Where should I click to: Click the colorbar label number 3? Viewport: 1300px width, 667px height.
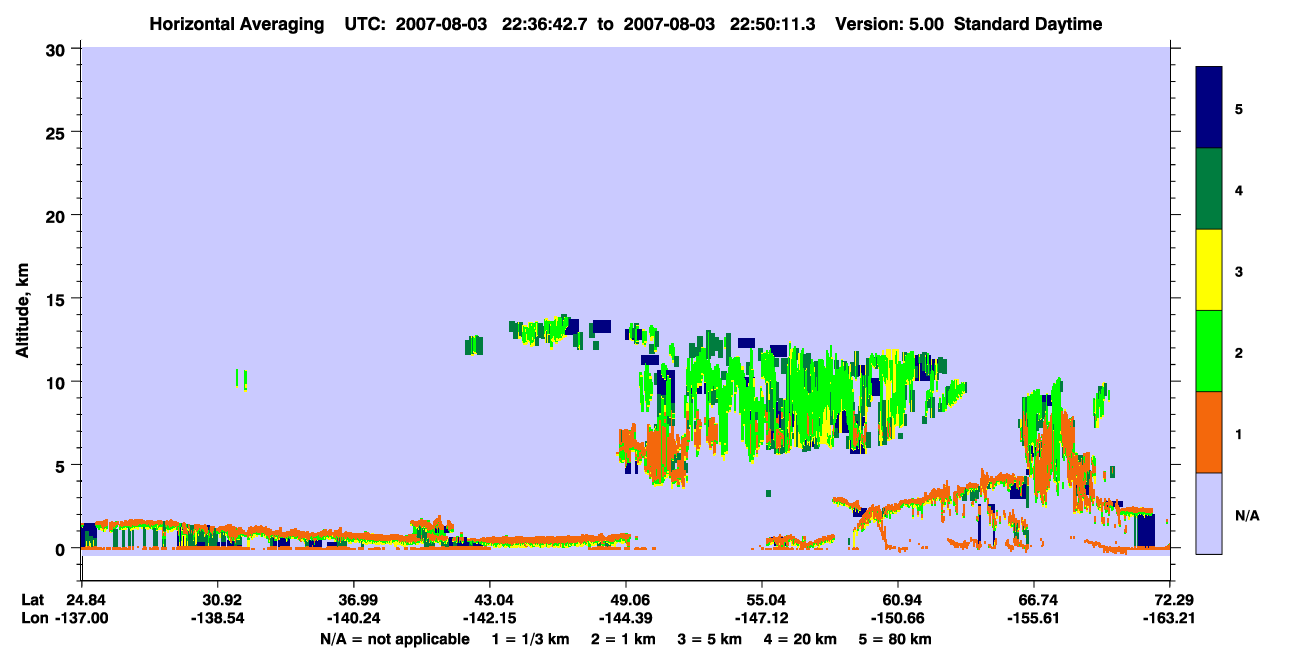pyautogui.click(x=1239, y=271)
